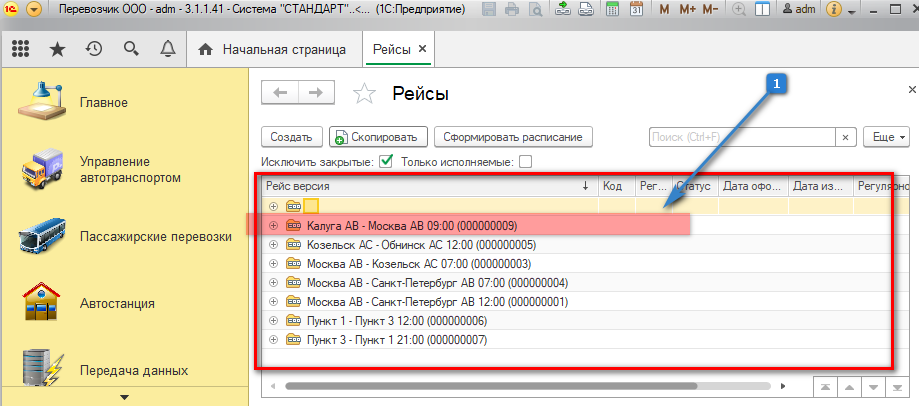This screenshot has width=919, height=406.
Task: Add Рейсы to favorites with the star outline
Action: click(x=365, y=94)
